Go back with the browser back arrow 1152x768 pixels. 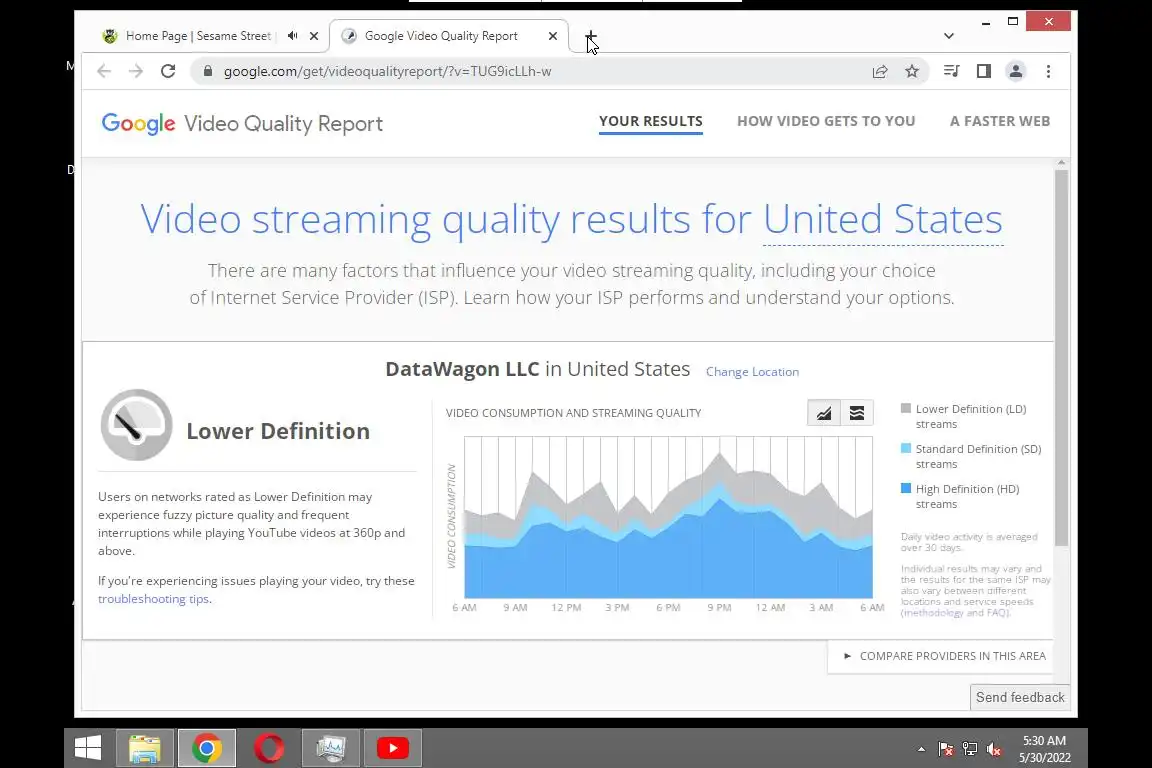point(104,71)
